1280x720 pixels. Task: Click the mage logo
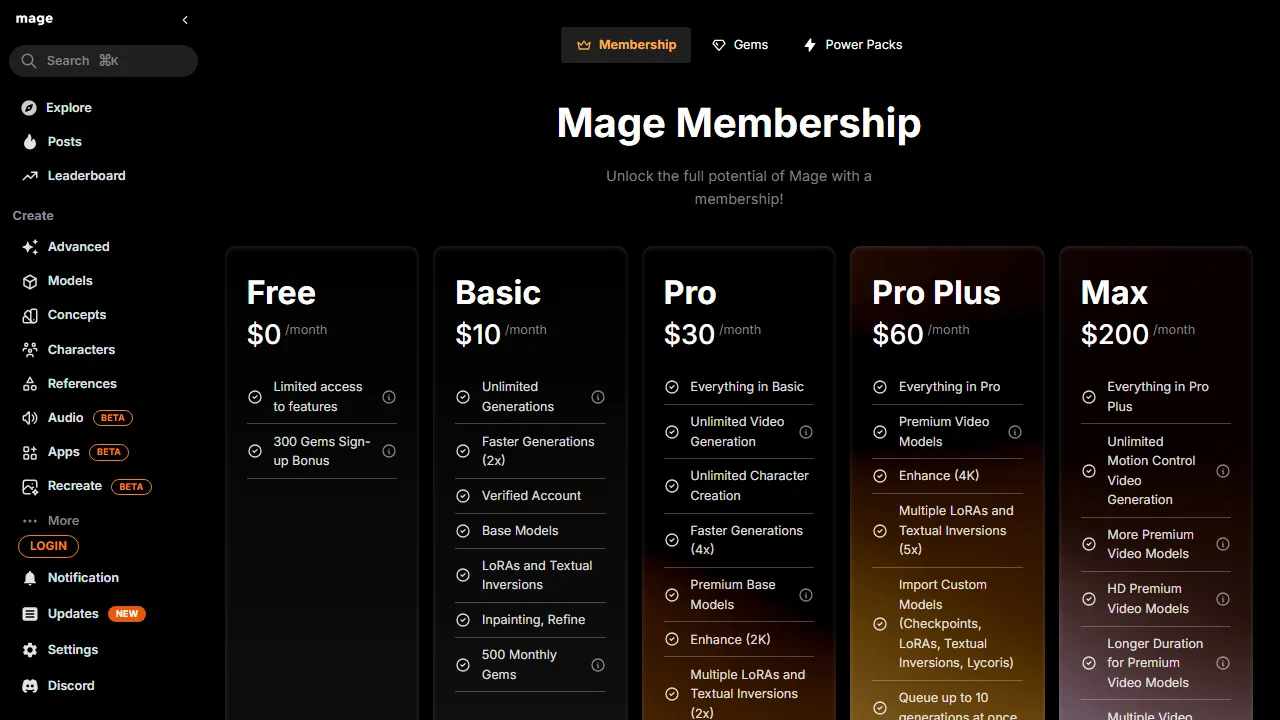click(34, 19)
